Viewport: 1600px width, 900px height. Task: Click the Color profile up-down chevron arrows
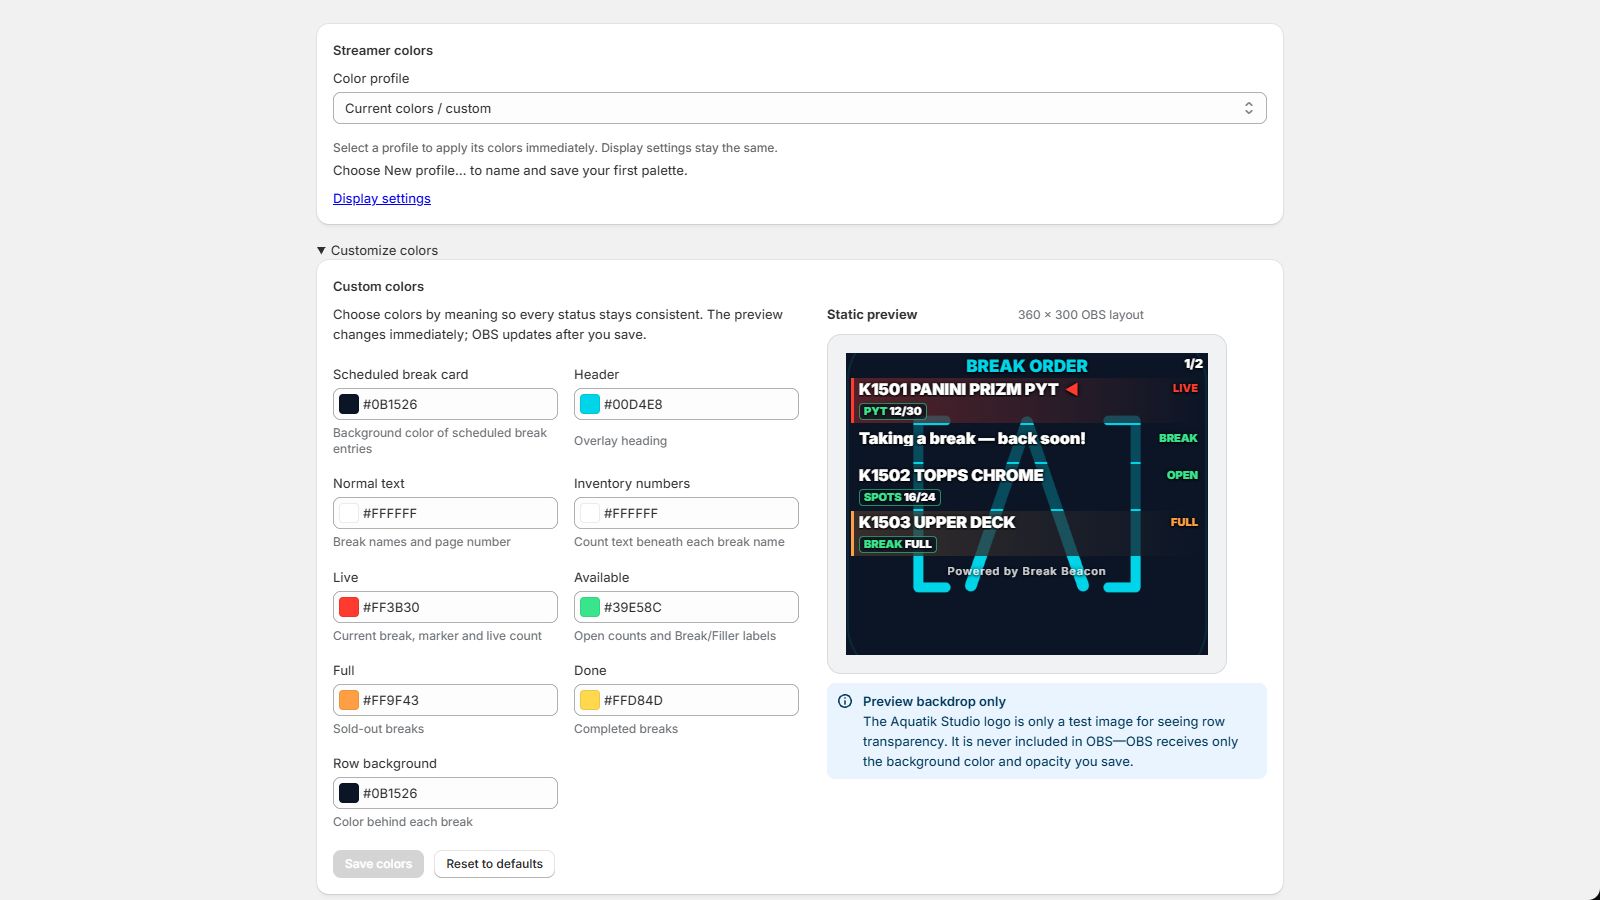tap(1249, 108)
